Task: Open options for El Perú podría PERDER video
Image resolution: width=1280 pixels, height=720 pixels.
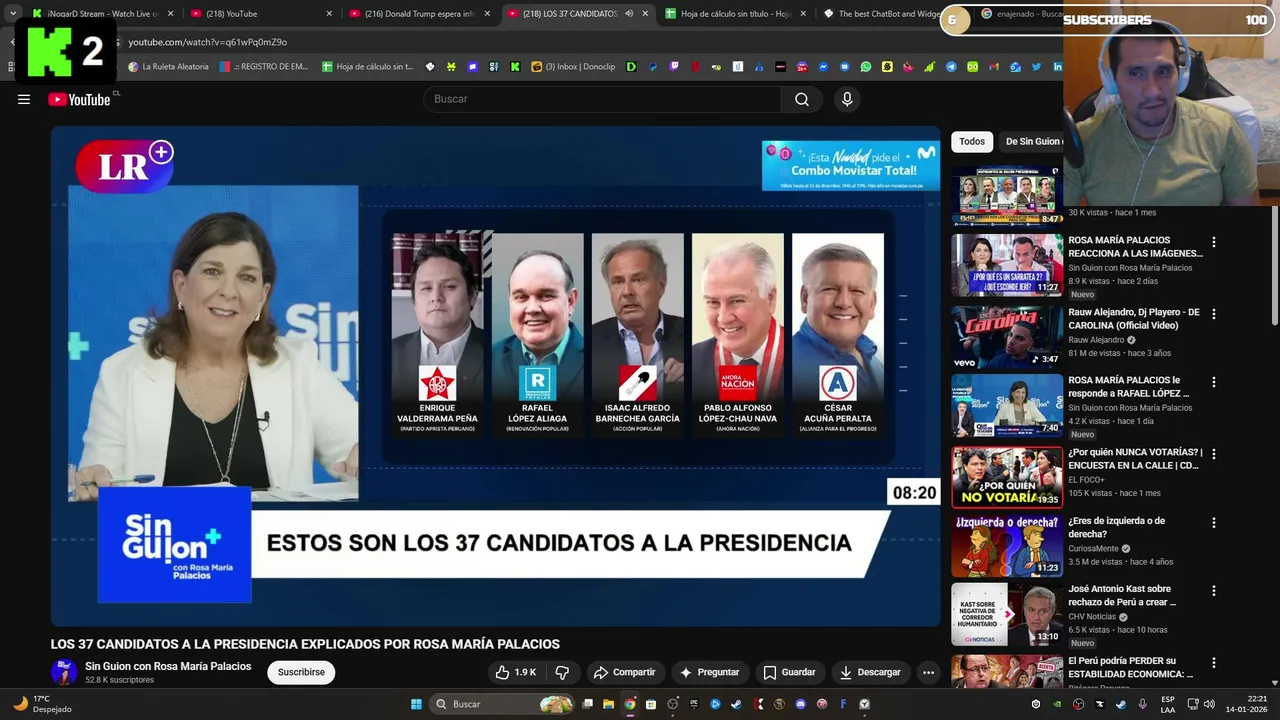Action: click(x=1214, y=663)
